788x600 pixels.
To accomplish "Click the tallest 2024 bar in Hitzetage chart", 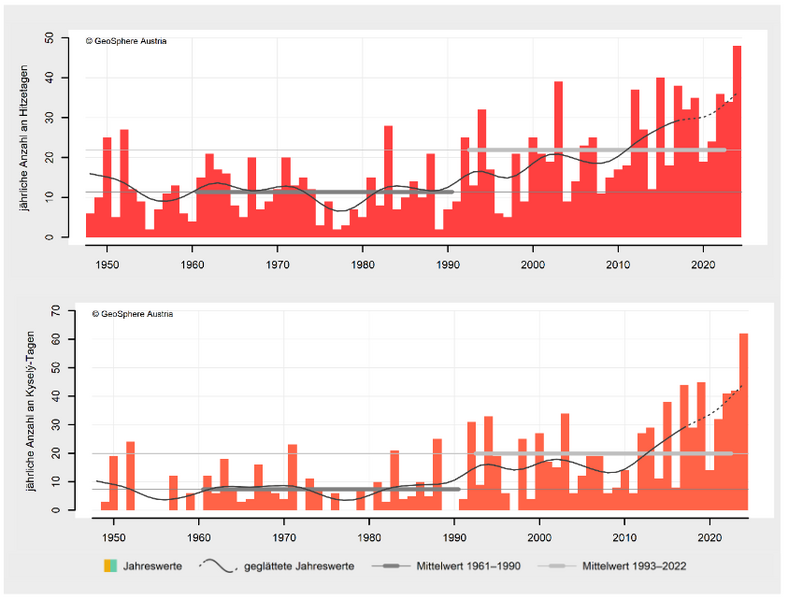I will click(x=737, y=140).
